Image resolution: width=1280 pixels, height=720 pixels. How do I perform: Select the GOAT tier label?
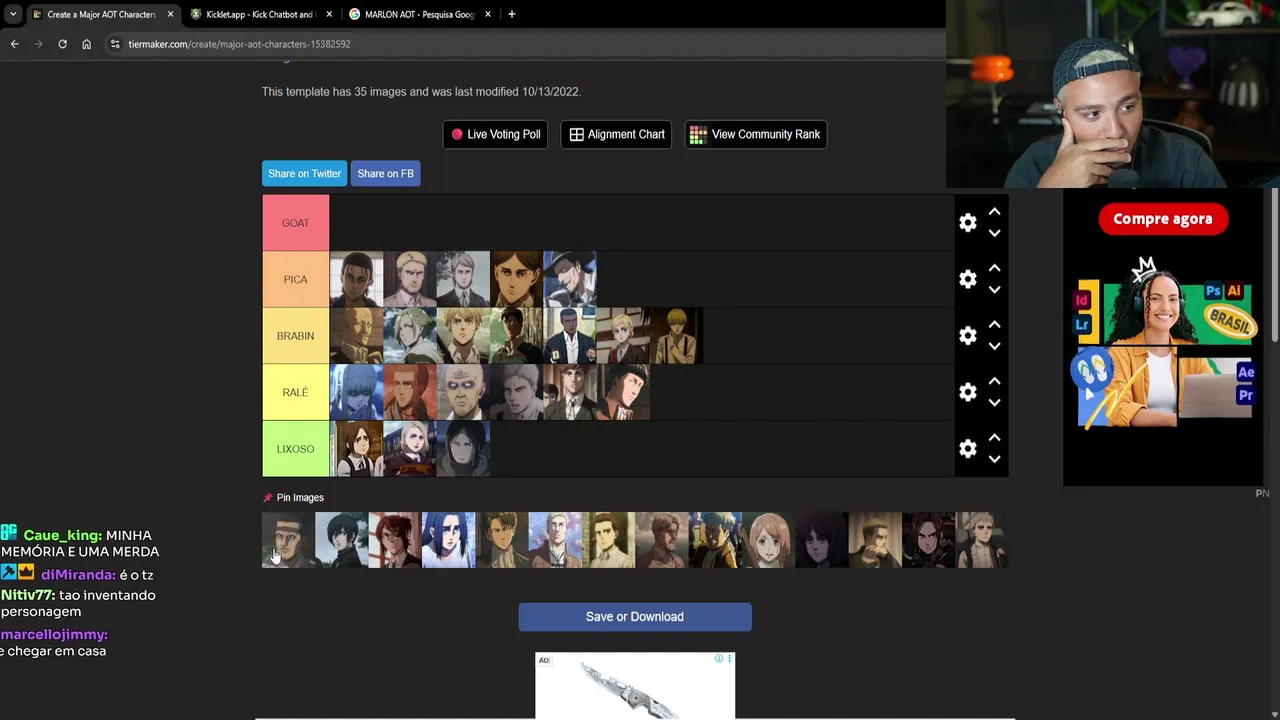pyautogui.click(x=295, y=223)
